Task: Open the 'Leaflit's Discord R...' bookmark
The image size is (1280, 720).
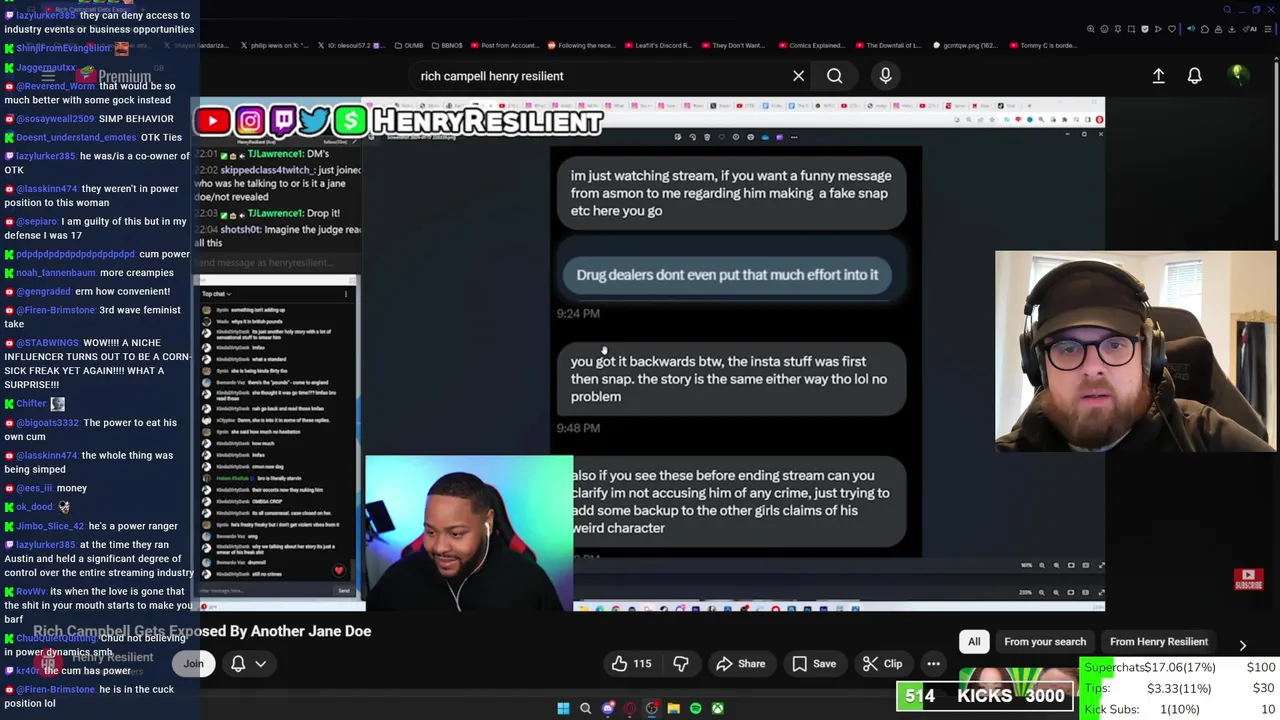Action: coord(657,45)
